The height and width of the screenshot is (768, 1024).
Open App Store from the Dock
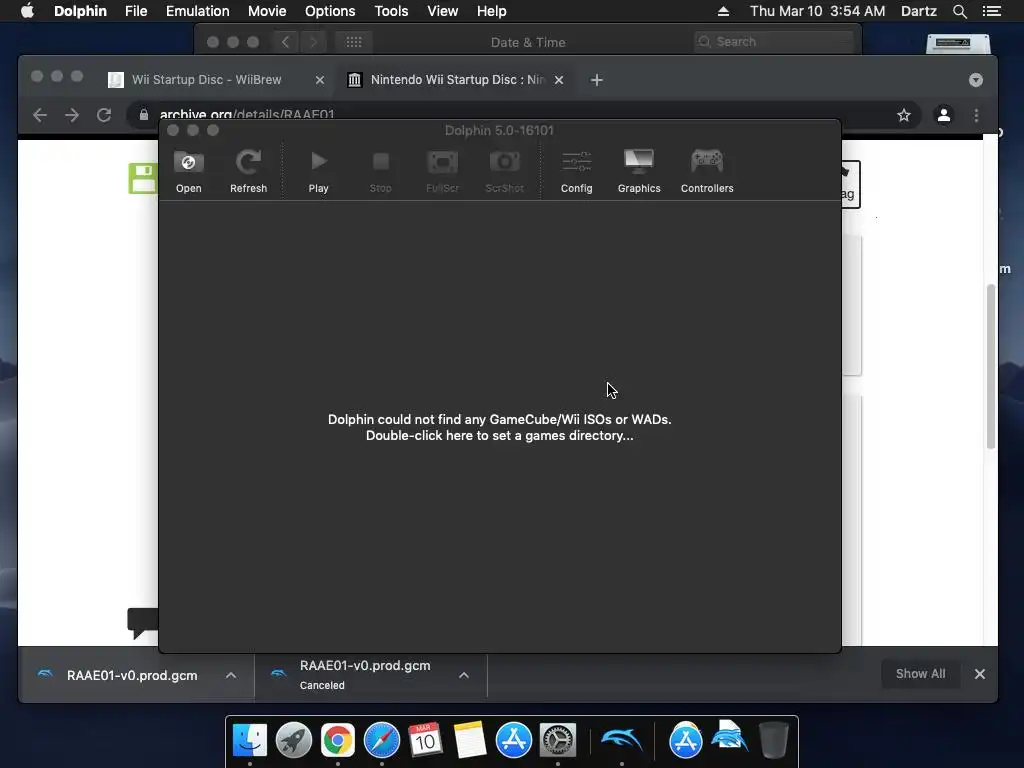pyautogui.click(x=514, y=740)
